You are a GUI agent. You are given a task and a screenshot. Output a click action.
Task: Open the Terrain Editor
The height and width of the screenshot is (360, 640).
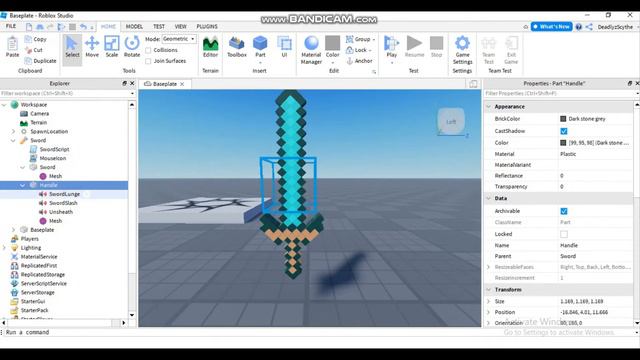211,47
